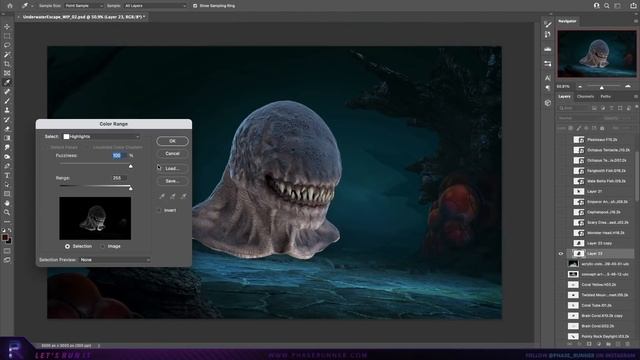The height and width of the screenshot is (360, 640).
Task: Click OK in Color Range dialog
Action: [x=172, y=141]
